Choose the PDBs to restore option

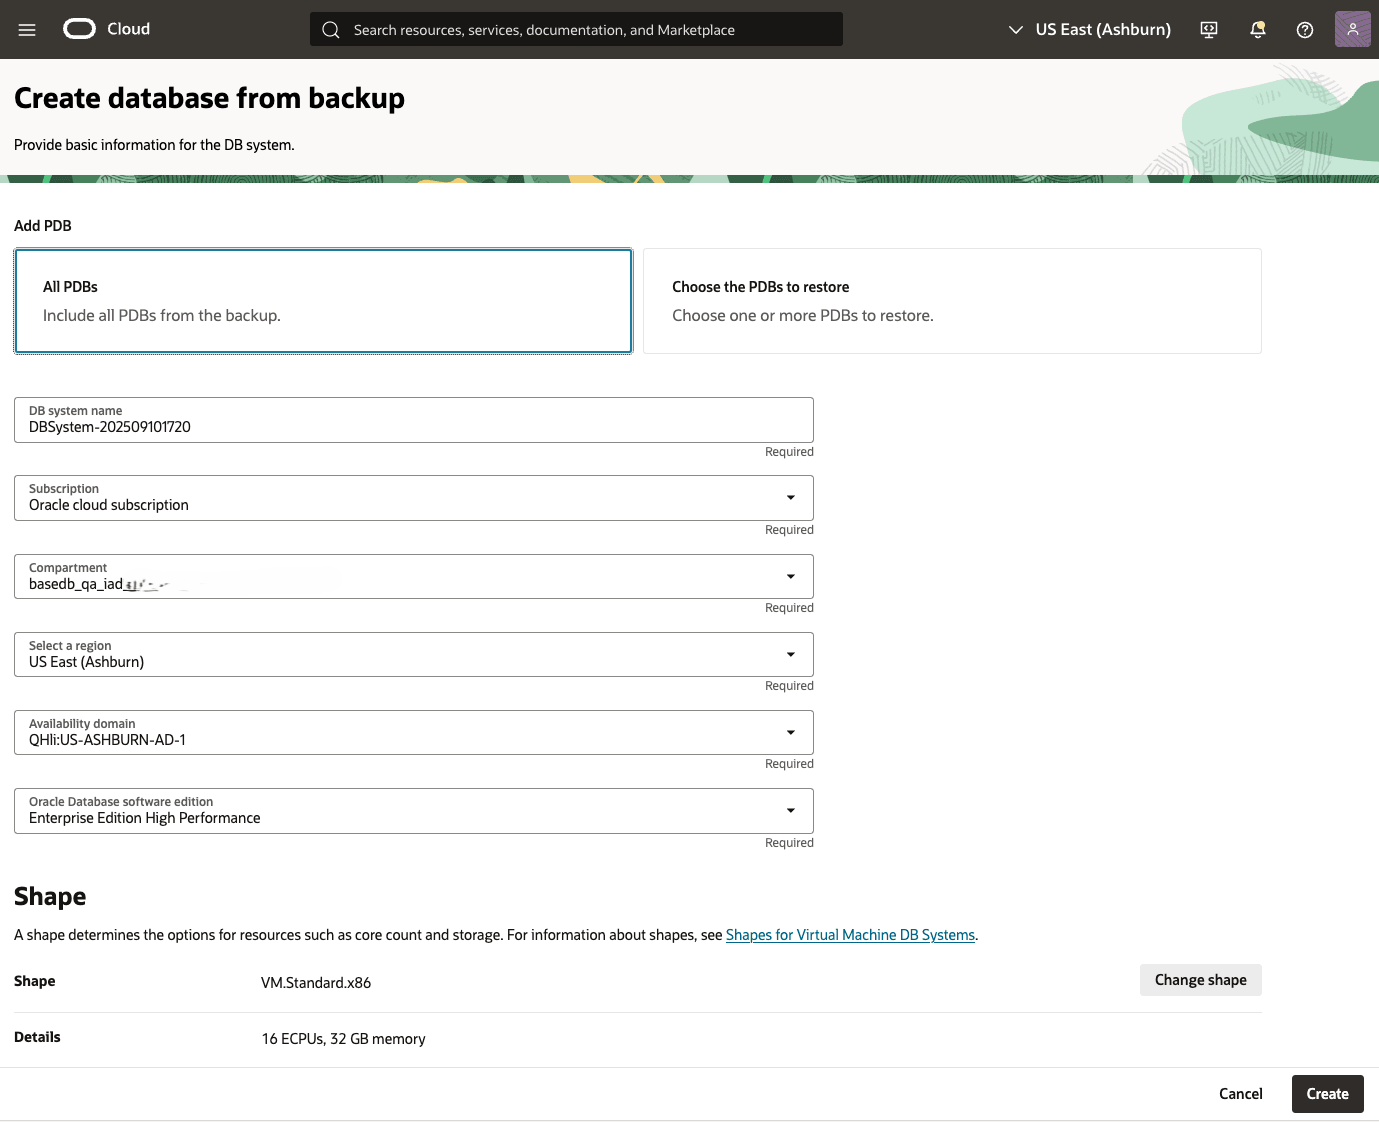point(951,300)
